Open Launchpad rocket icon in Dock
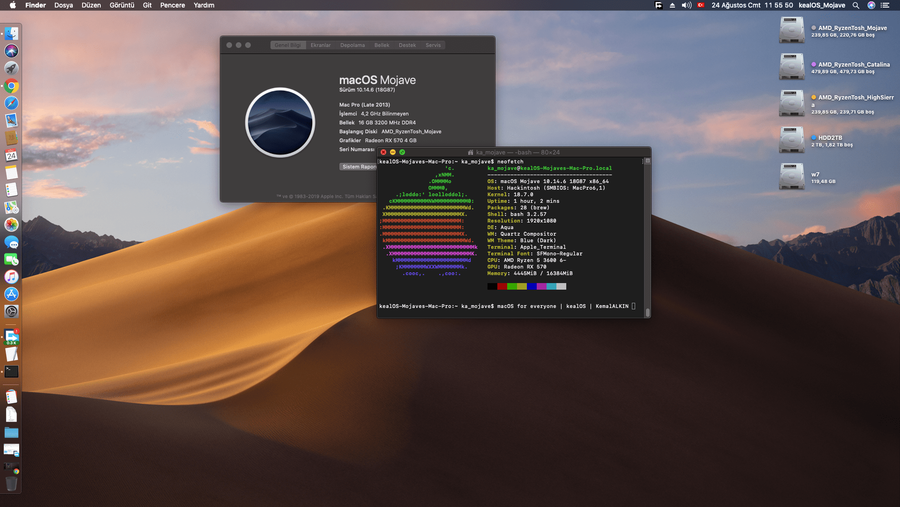Viewport: 900px width, 507px height. 11,68
